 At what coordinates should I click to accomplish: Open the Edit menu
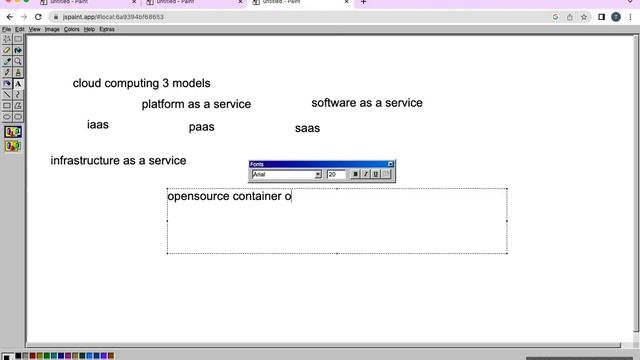20,29
